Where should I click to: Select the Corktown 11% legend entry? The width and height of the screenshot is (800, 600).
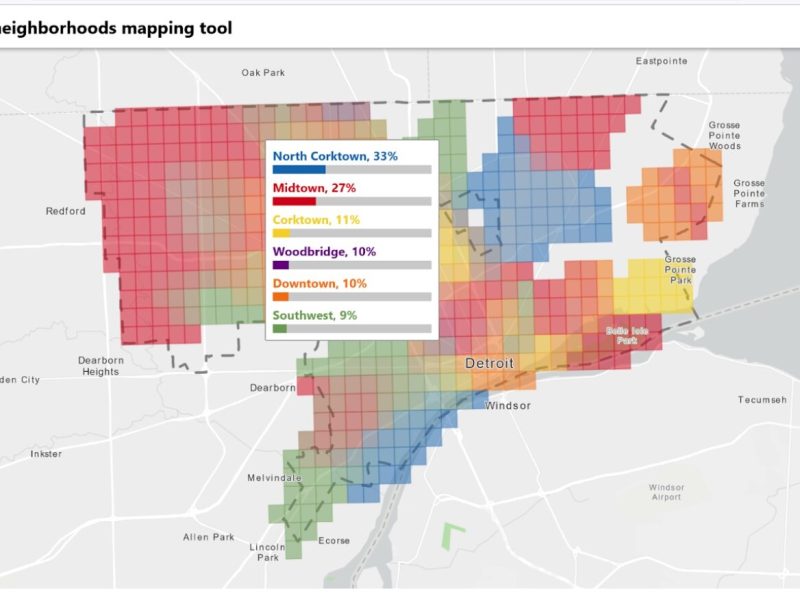(x=316, y=220)
